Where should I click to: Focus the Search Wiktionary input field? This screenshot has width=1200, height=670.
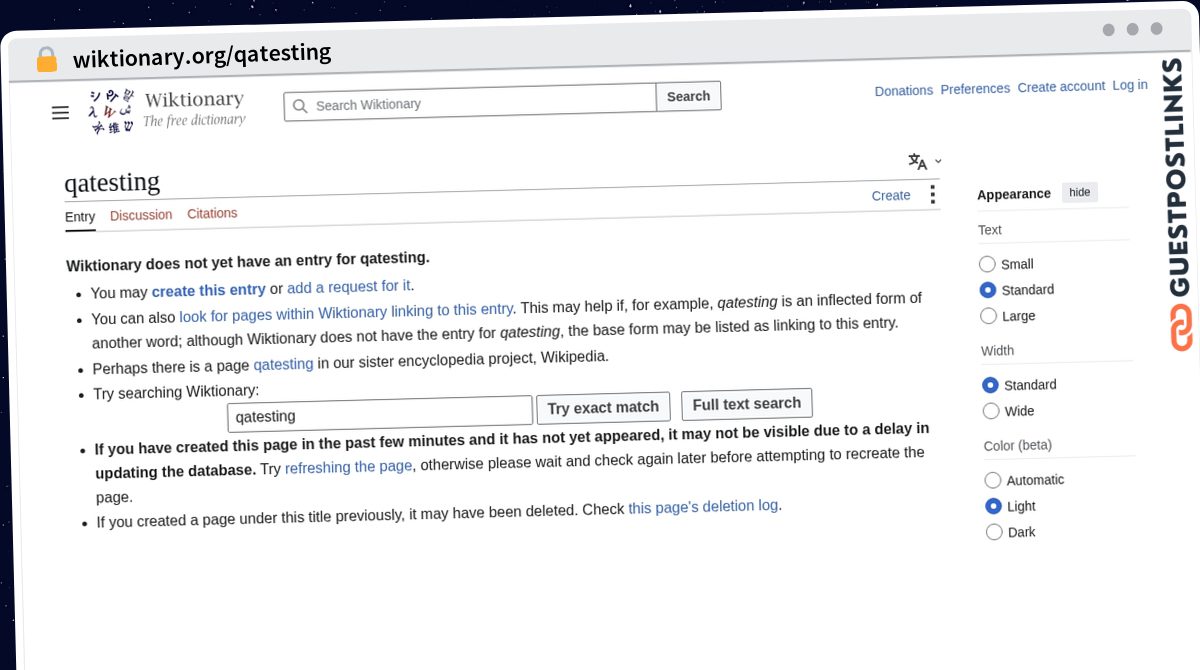(x=470, y=102)
